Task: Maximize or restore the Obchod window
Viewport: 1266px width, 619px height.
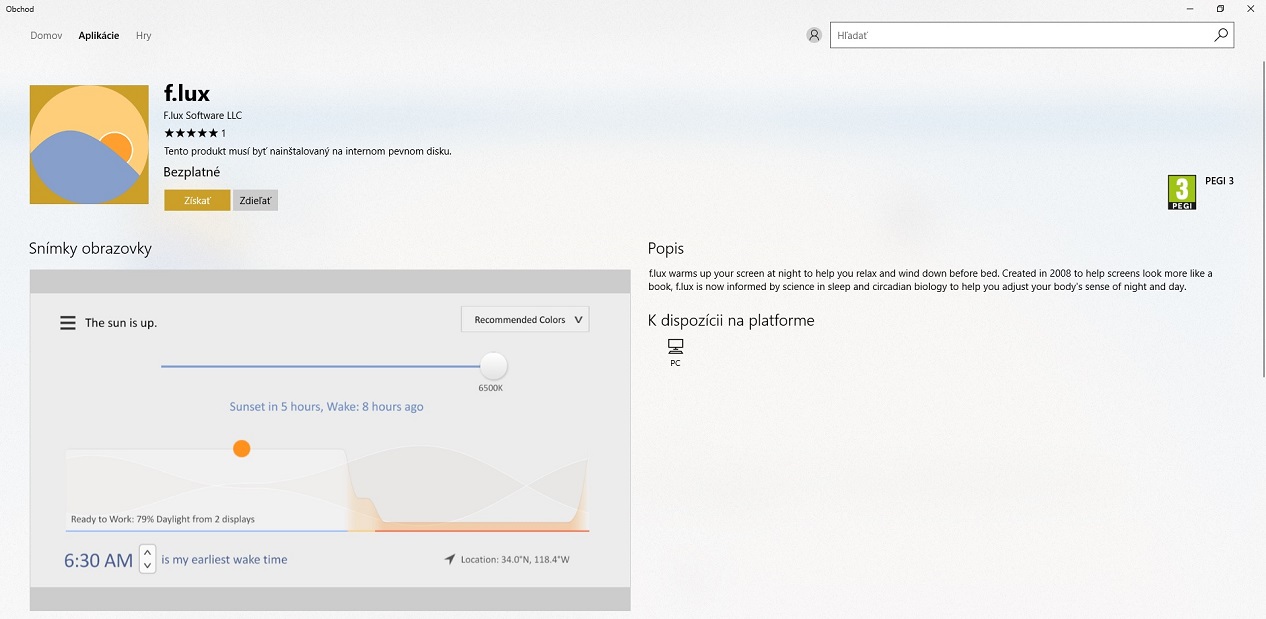Action: coord(1220,9)
